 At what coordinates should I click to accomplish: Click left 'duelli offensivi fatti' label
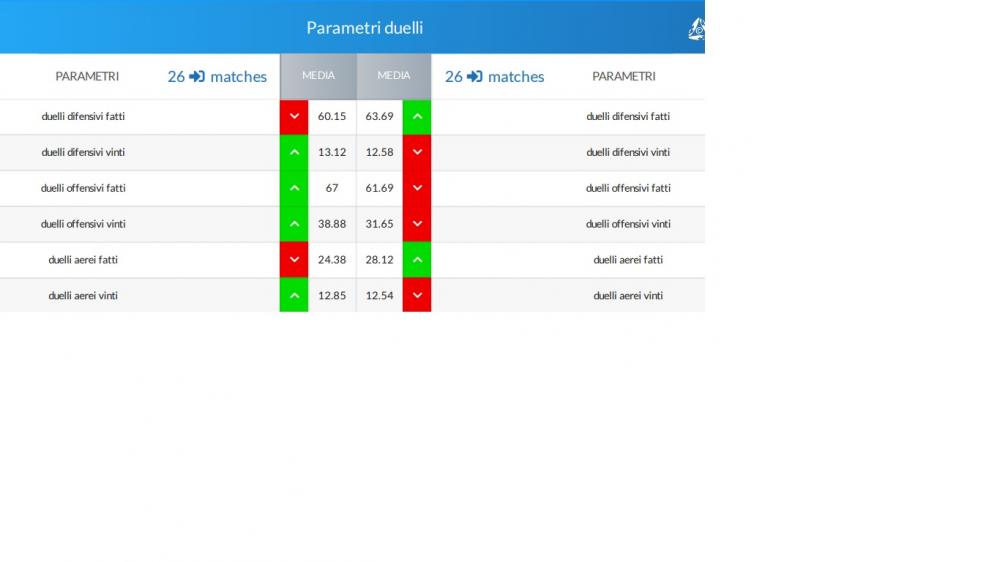click(83, 188)
